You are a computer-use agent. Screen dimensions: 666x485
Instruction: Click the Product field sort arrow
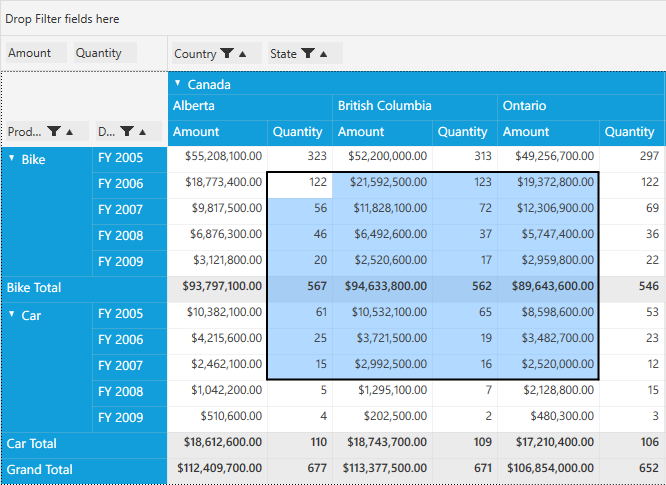(71, 132)
